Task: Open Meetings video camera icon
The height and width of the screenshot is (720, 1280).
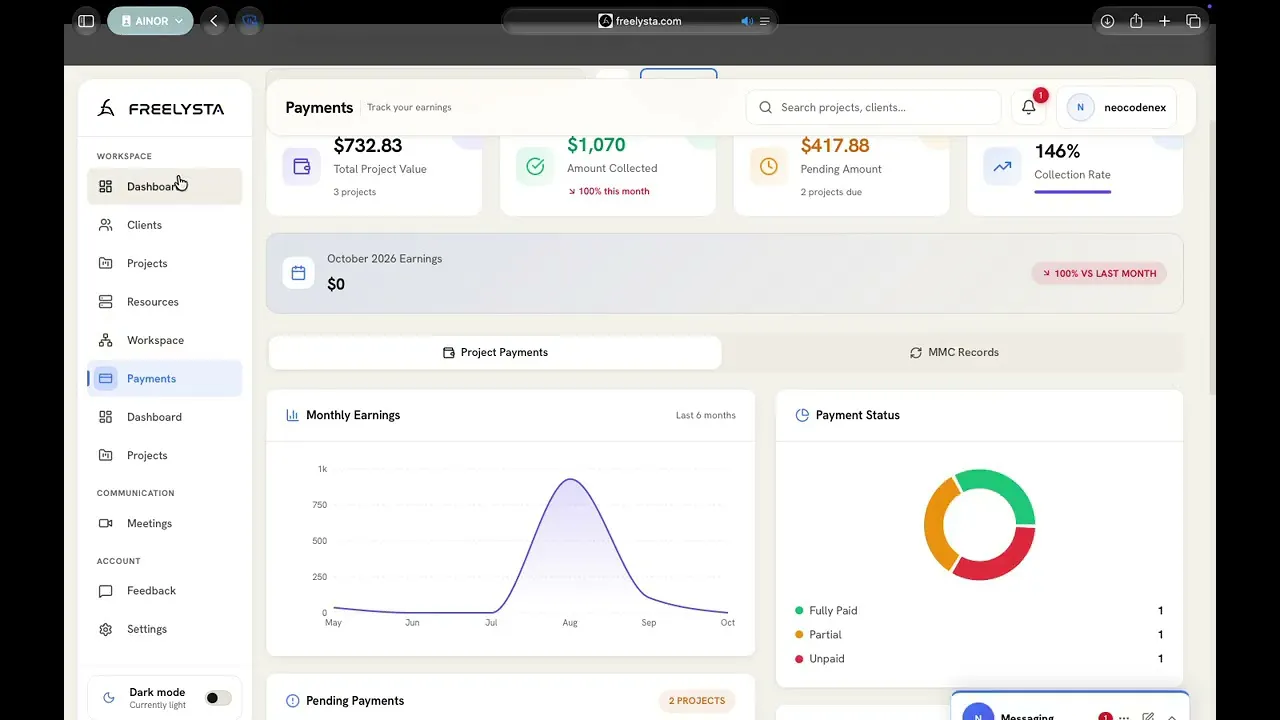Action: [x=106, y=523]
